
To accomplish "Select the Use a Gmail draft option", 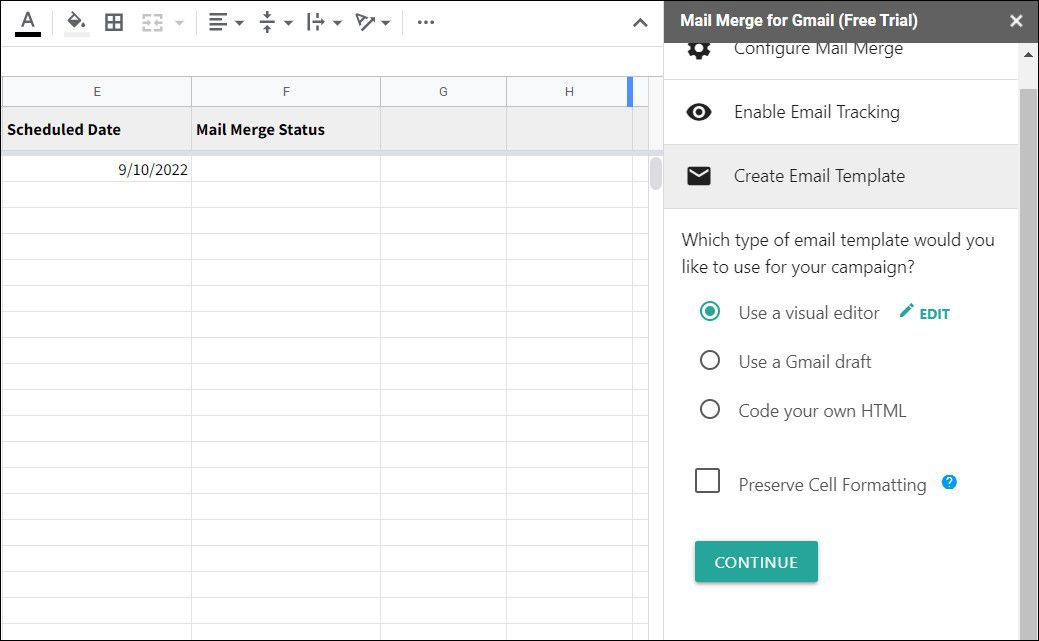I will 710,361.
